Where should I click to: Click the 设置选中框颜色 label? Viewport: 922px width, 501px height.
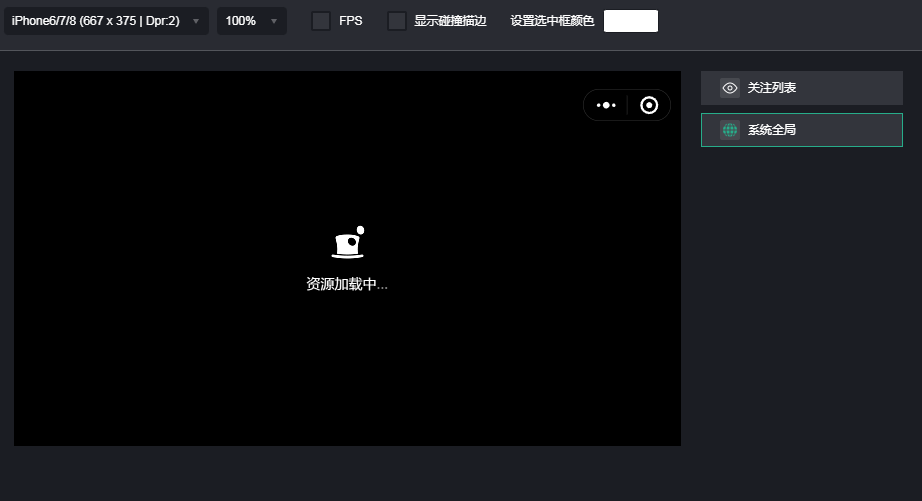[552, 21]
